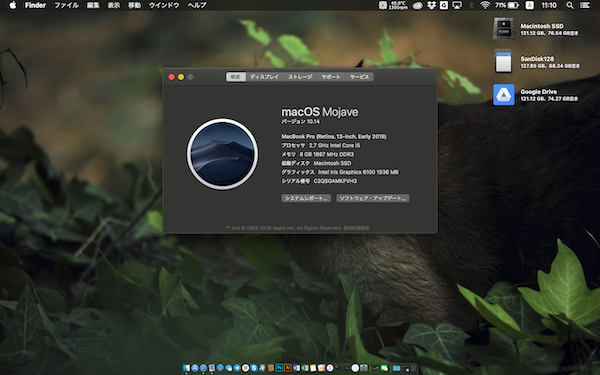Open the Bluetooth menu bar icon
Screen dimensions: 600x375
point(471,5)
